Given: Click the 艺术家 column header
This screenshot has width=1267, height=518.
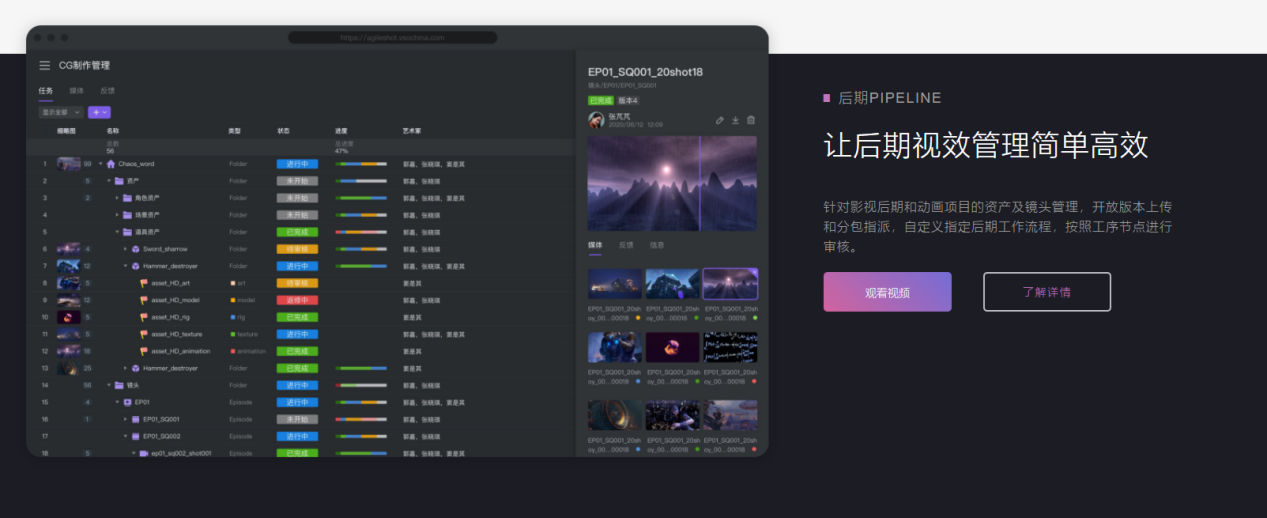Looking at the screenshot, I should click(x=412, y=131).
